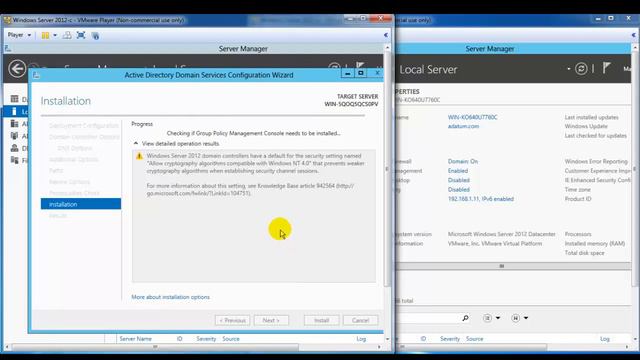Open computer name WIN-KO640U7760C link

click(x=472, y=117)
